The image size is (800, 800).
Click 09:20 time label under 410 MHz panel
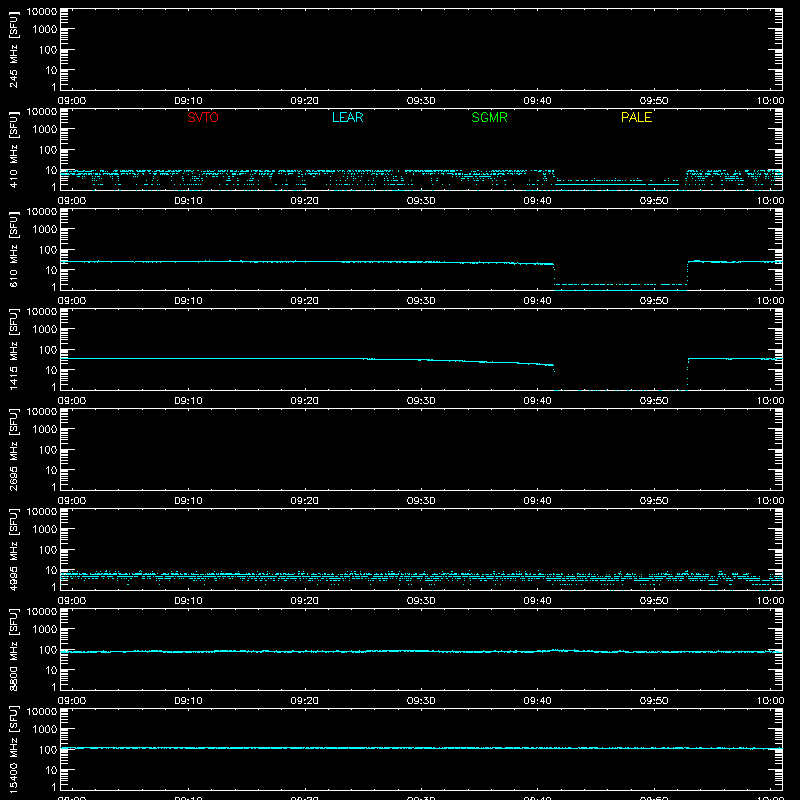(305, 201)
